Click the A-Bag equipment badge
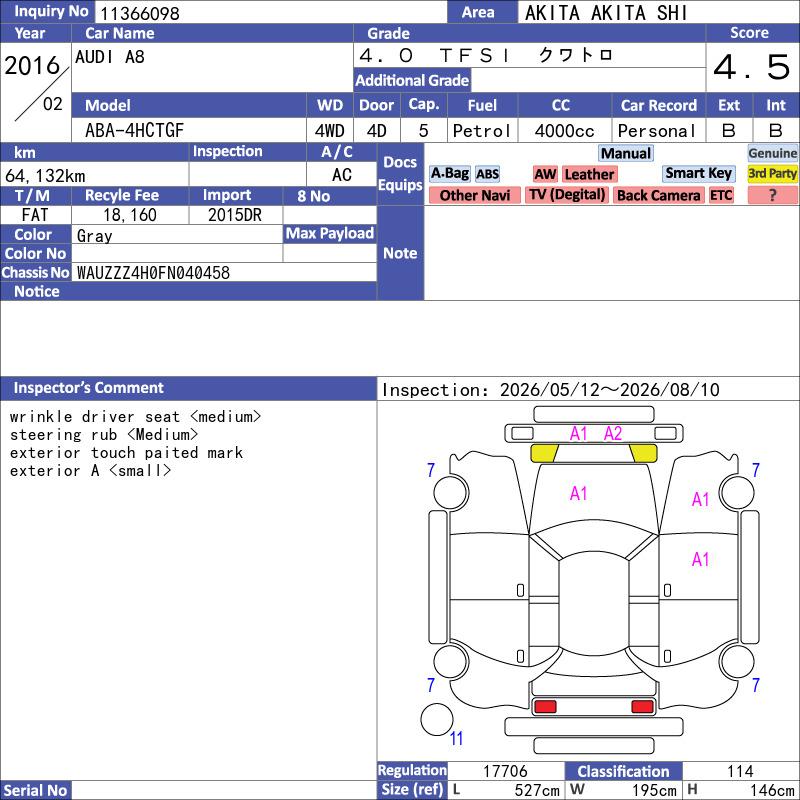800x800 pixels. [449, 174]
